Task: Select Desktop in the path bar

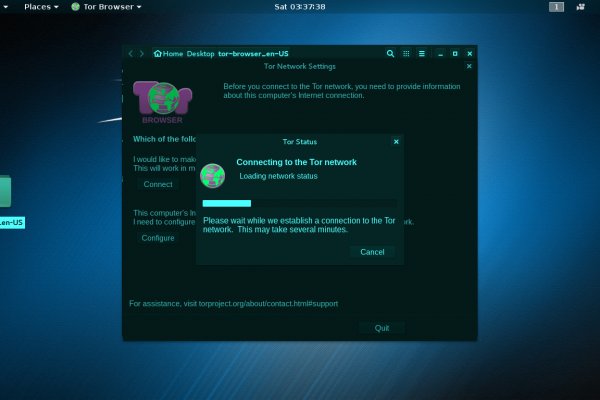Action: [x=201, y=53]
